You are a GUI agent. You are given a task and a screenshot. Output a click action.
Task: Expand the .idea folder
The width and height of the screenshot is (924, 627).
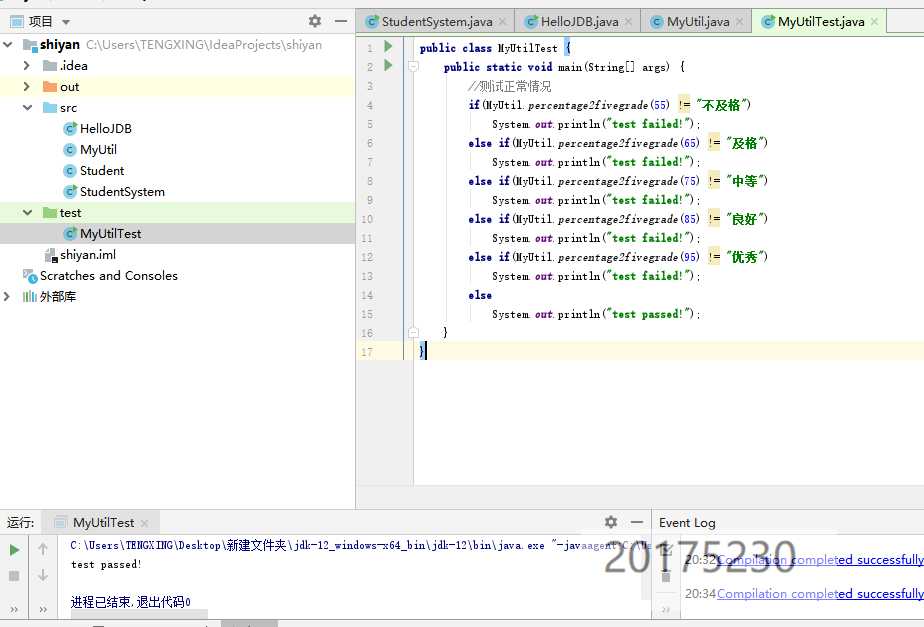tap(27, 65)
